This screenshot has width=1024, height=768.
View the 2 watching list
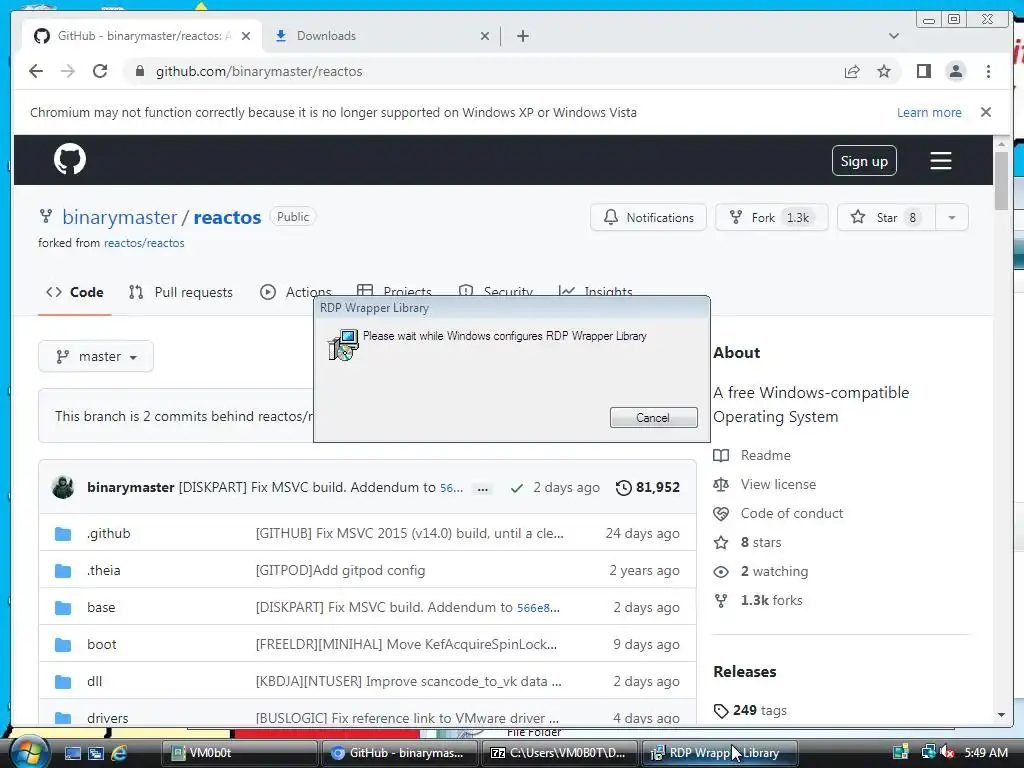[774, 571]
